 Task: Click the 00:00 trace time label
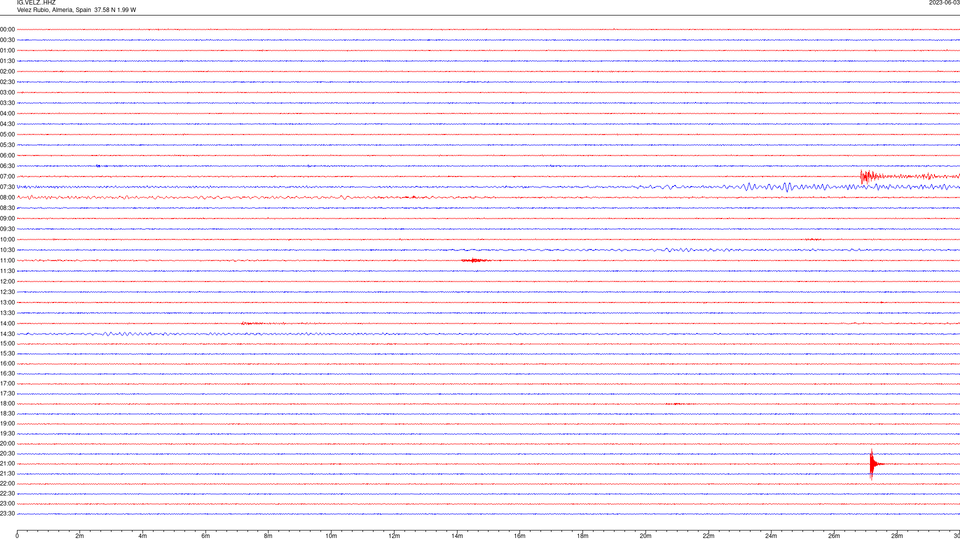pyautogui.click(x=7, y=29)
